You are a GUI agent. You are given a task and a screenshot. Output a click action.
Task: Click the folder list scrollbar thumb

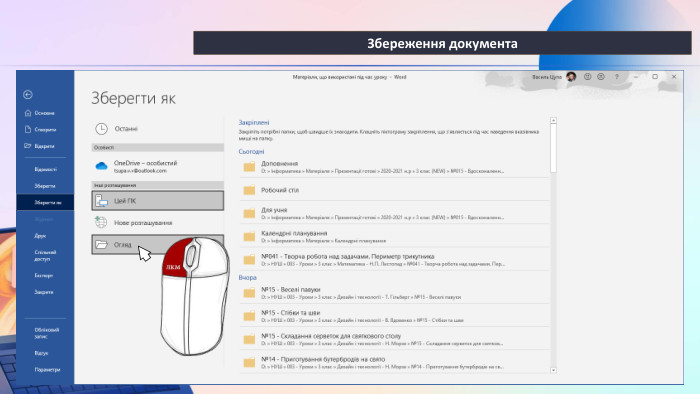[553, 148]
